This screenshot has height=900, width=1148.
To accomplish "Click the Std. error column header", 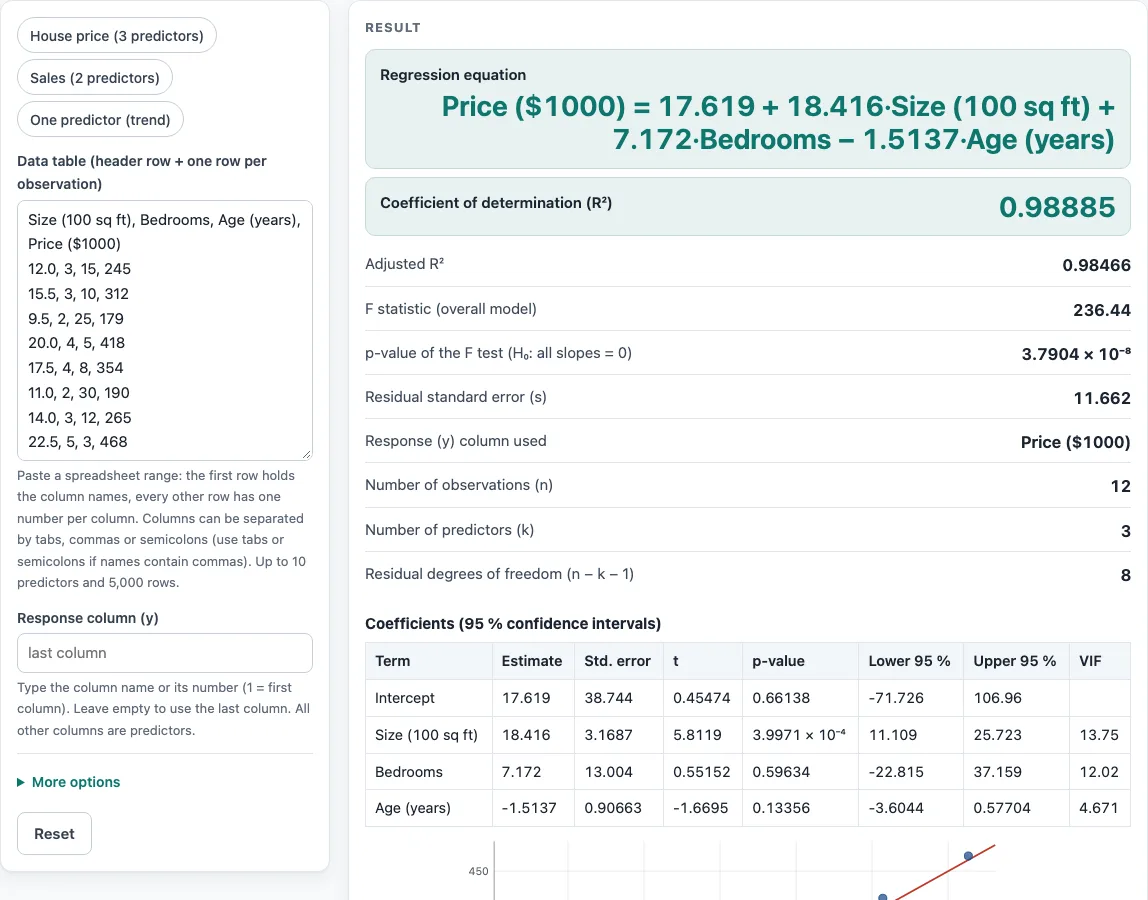I will point(619,661).
